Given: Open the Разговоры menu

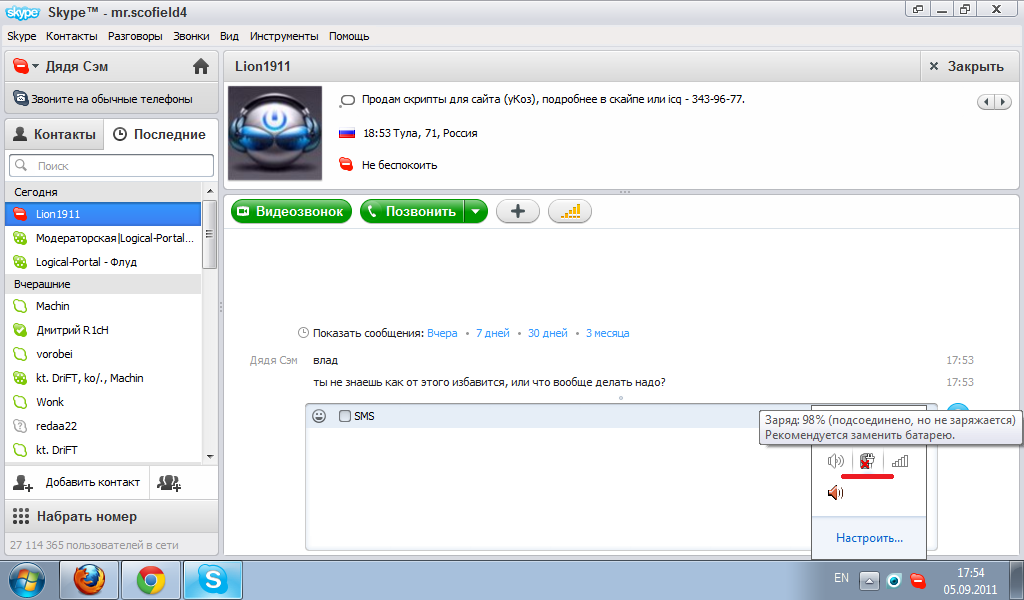Looking at the screenshot, I should [135, 37].
